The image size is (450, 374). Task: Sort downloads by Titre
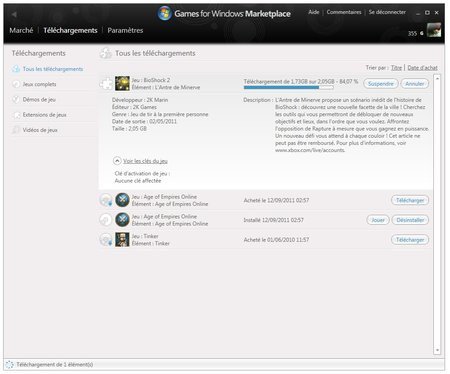(396, 68)
